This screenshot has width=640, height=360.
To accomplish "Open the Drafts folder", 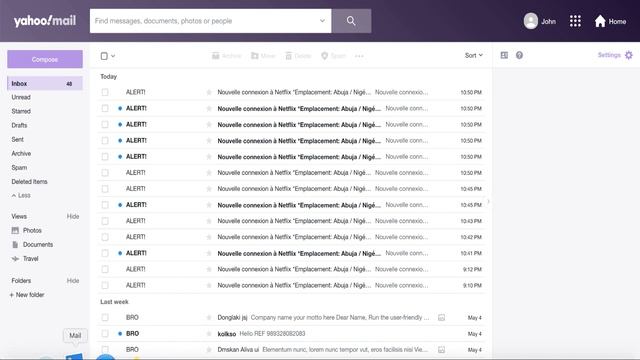I will (19, 125).
